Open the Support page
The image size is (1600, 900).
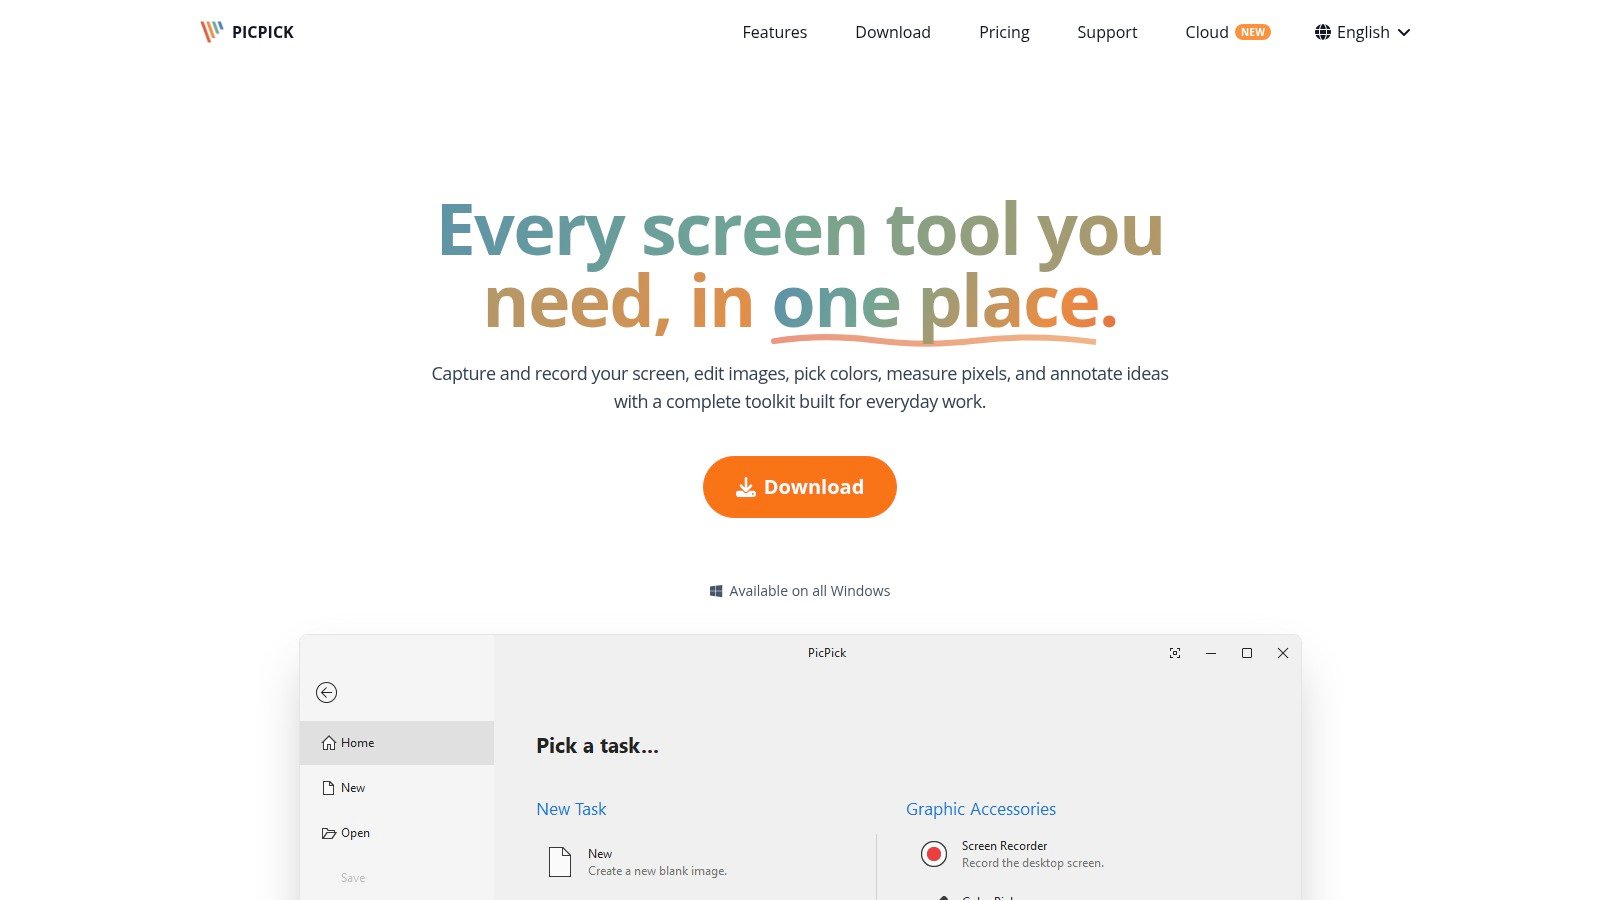click(1107, 32)
